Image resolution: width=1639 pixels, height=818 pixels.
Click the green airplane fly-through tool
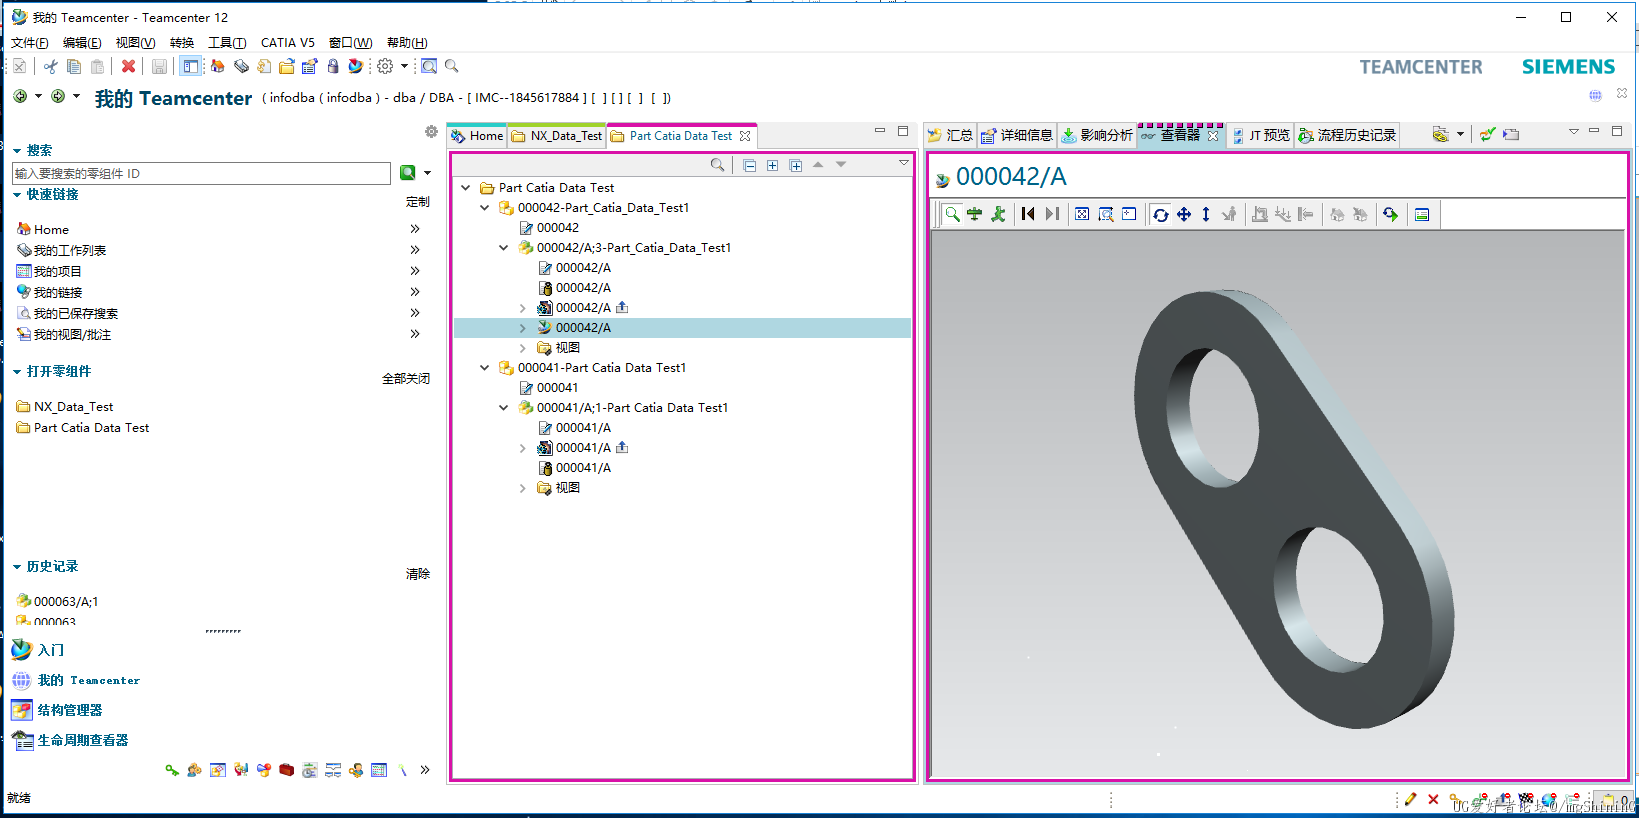[x=975, y=214]
